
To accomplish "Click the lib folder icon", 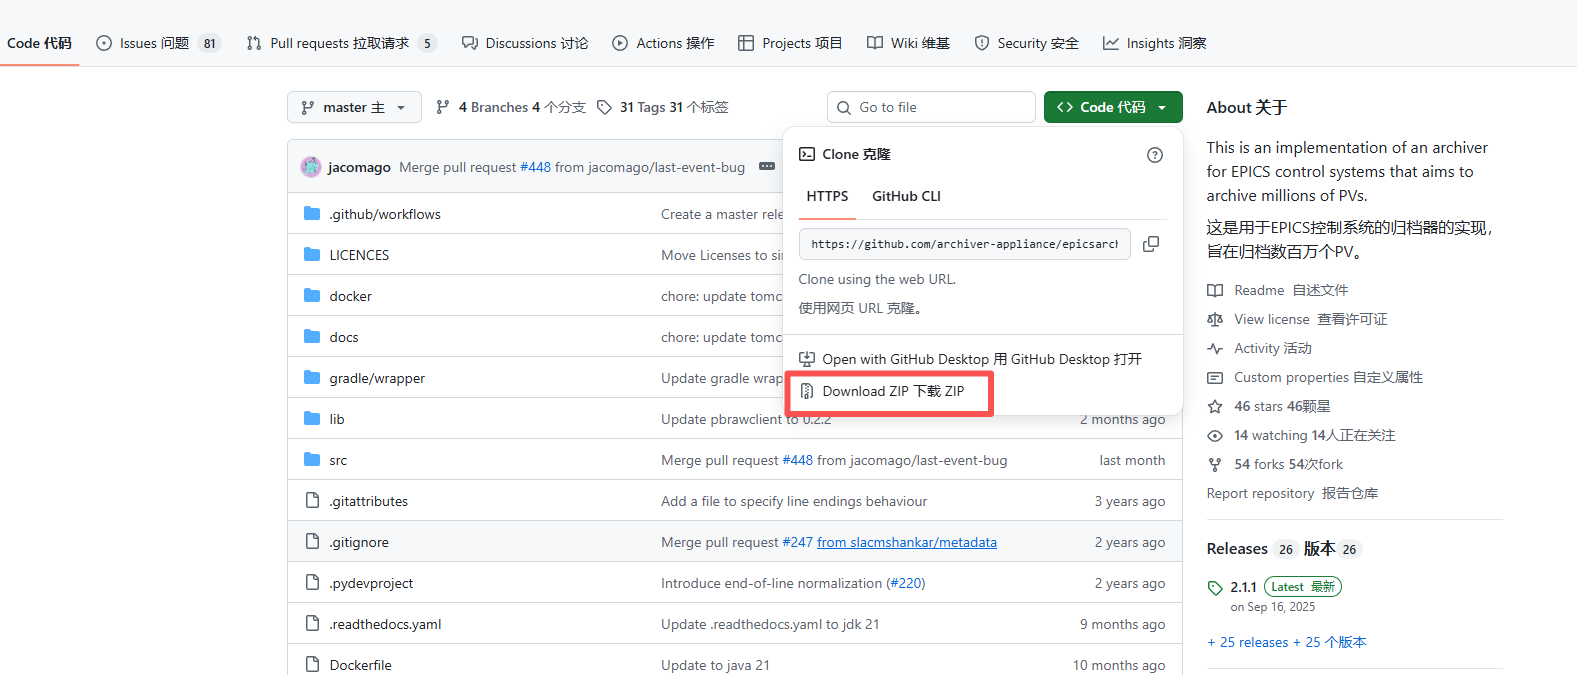I will click(312, 418).
